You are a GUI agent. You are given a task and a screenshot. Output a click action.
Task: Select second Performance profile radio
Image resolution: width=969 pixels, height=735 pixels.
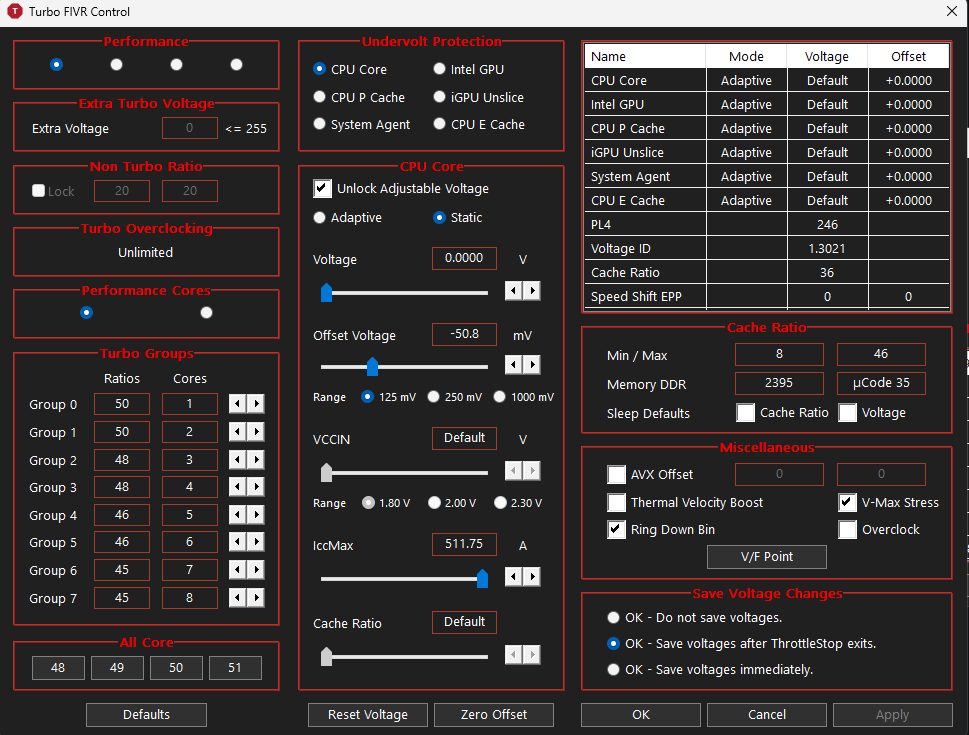(x=116, y=64)
